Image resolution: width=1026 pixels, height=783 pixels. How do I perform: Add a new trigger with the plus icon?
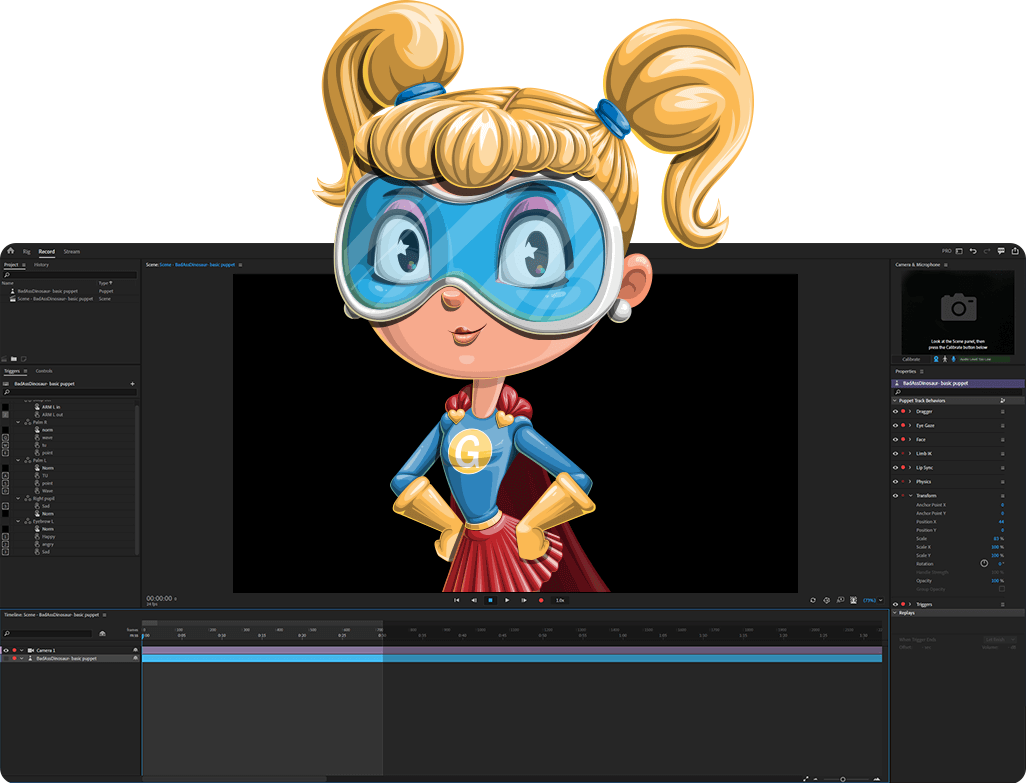pos(132,383)
